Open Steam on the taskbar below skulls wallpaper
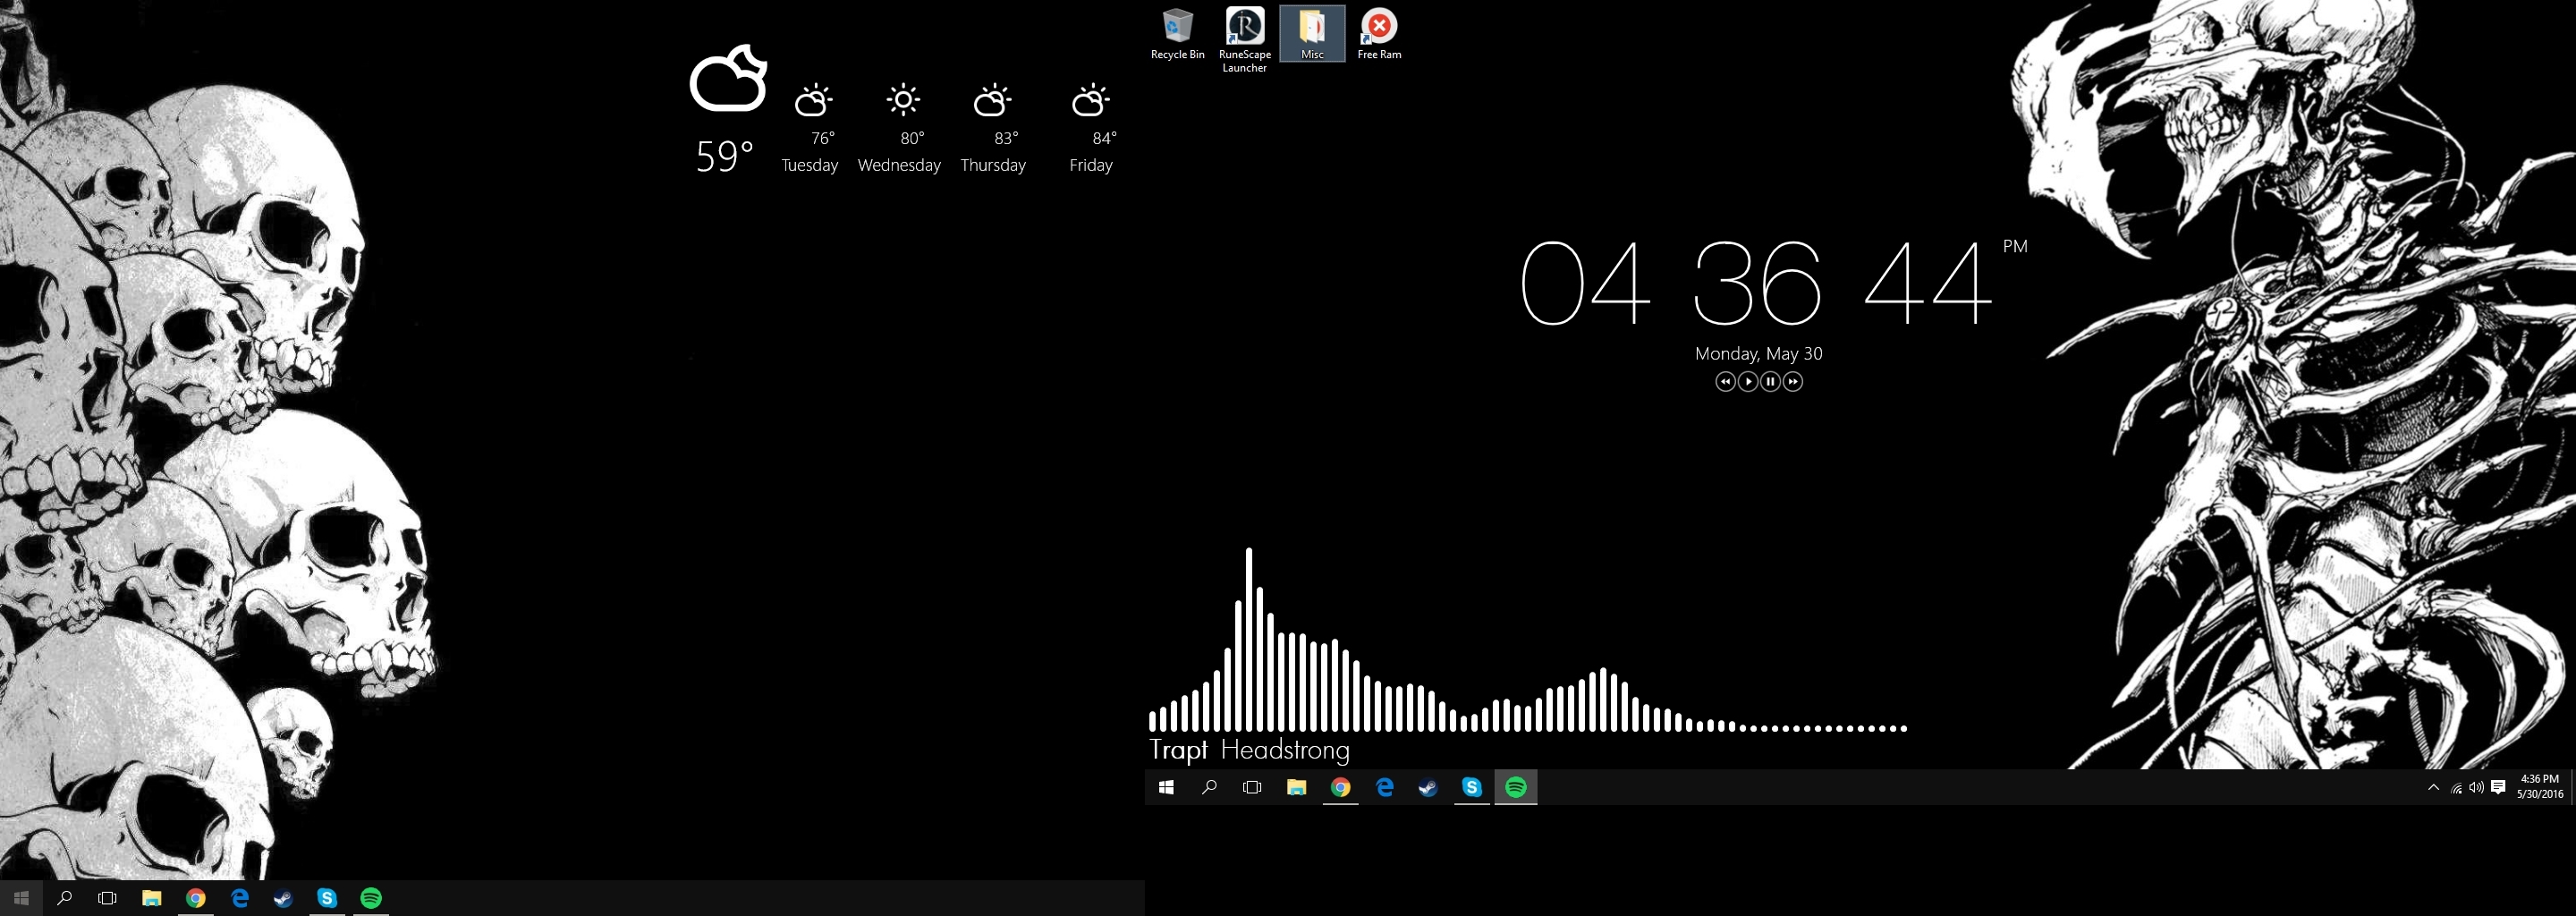The height and width of the screenshot is (916, 2576). click(283, 898)
